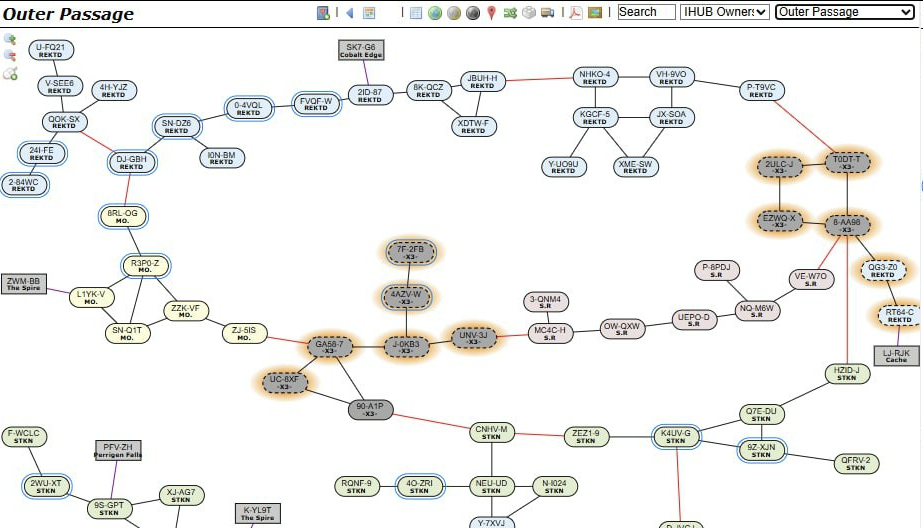Select system node U-FQ21
923x528 pixels.
click(51, 50)
